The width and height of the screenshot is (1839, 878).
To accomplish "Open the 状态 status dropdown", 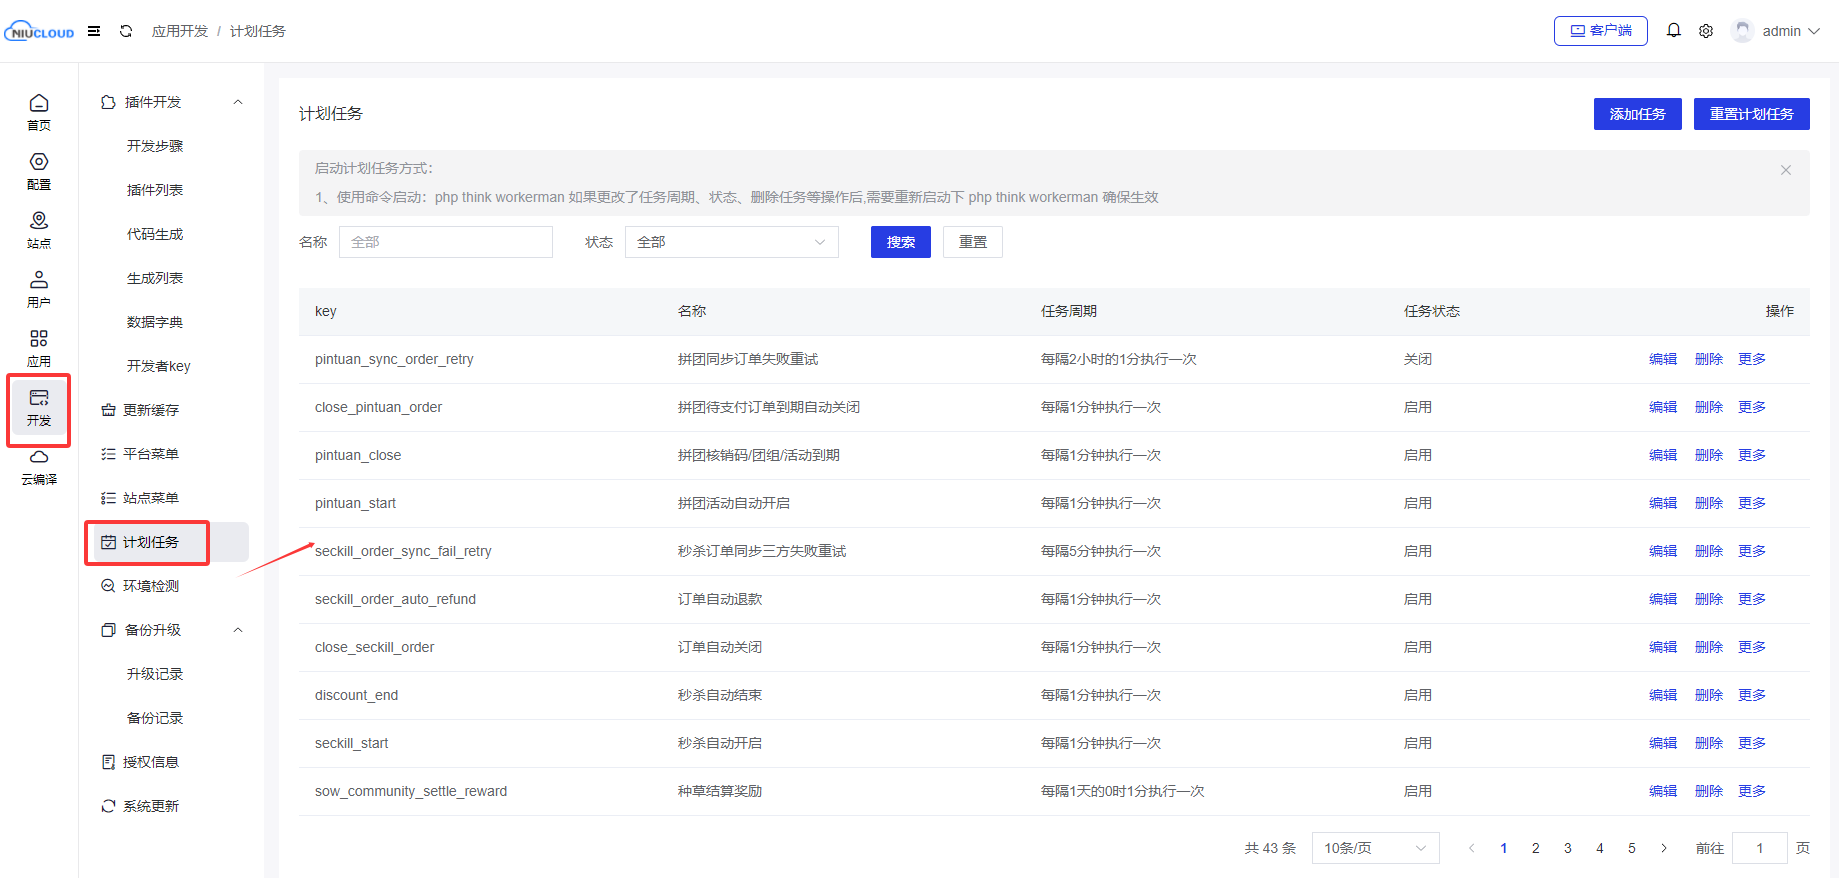I will [x=731, y=242].
